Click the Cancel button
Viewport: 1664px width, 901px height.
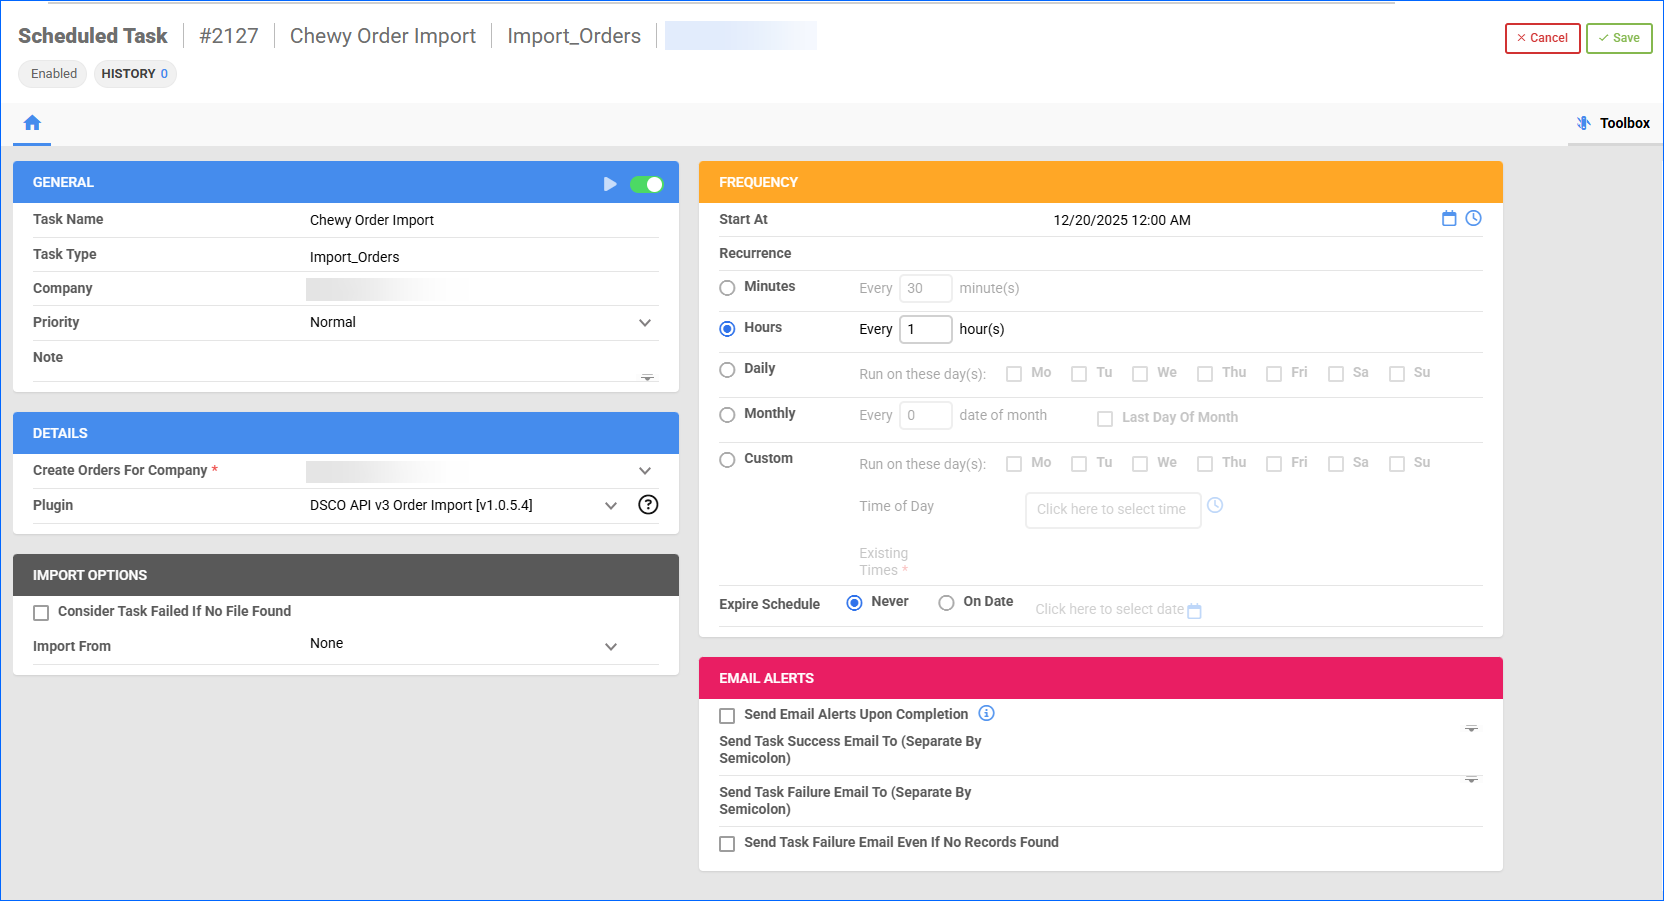pyautogui.click(x=1542, y=38)
